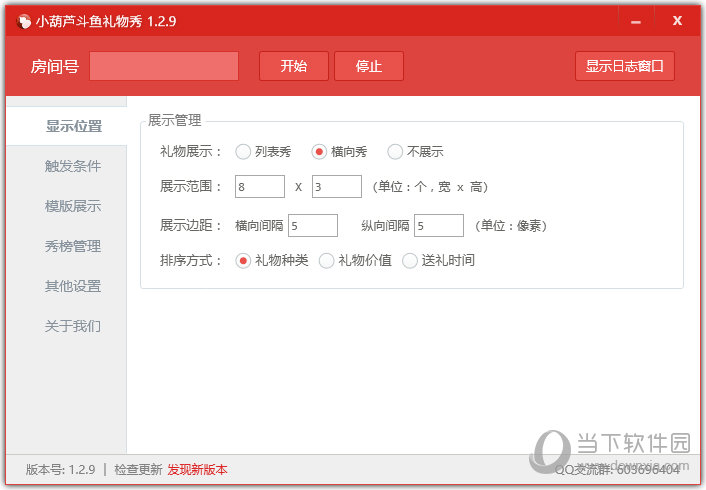Focus the 房间号 room number field

[164, 66]
